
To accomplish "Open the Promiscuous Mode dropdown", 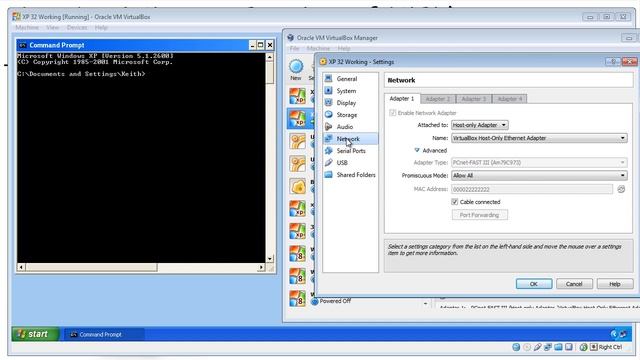I will coord(539,176).
